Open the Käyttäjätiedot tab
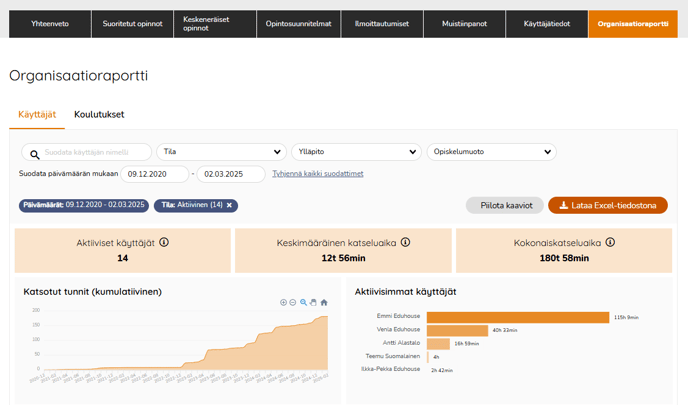Screen dimensions: 688x405 [x=547, y=24]
